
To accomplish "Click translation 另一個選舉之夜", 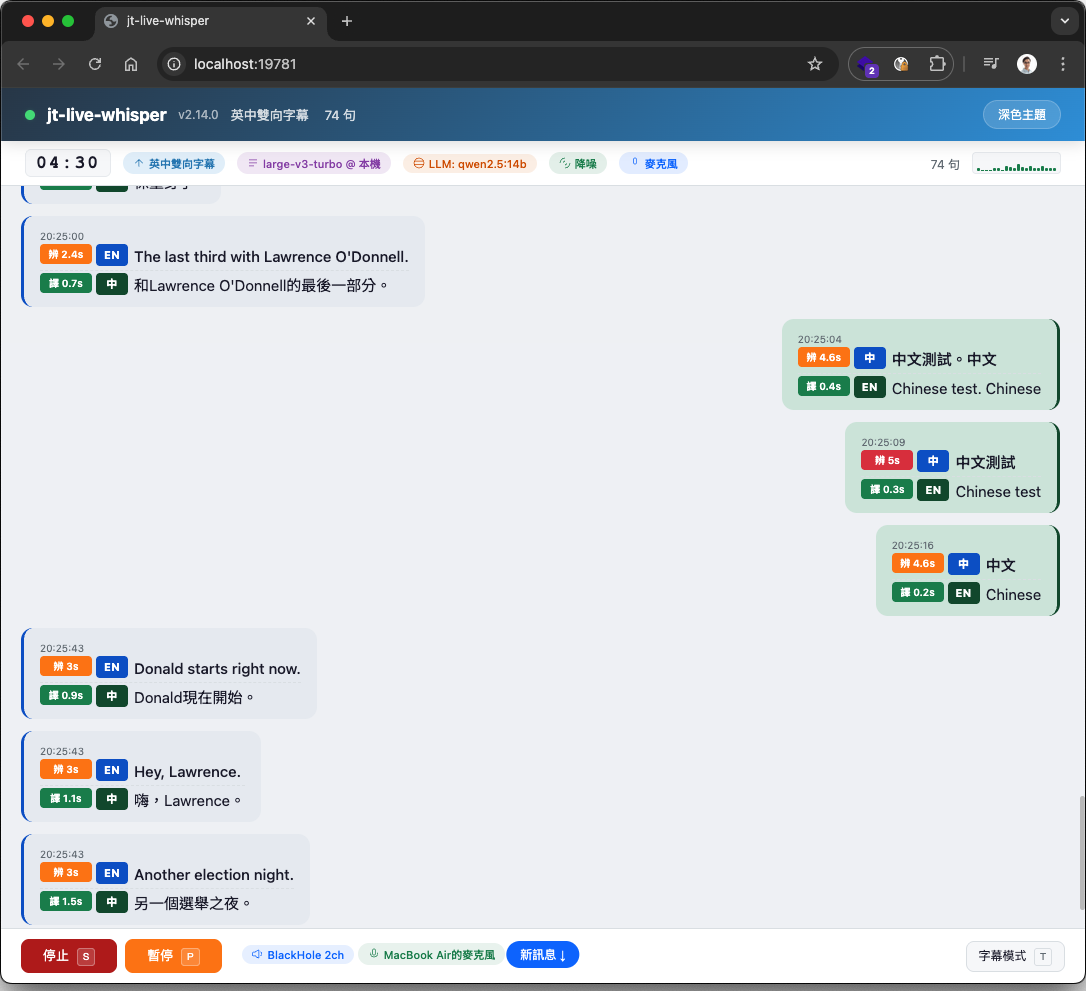I will coord(192,904).
